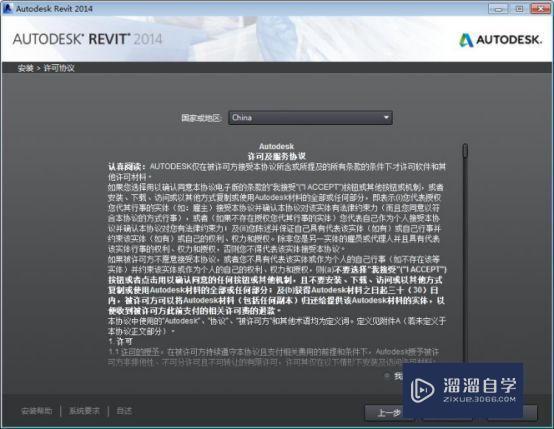Image resolution: width=554 pixels, height=429 pixels.
Task: Click the 许可及服务协议 agreement title
Action: click(x=276, y=156)
